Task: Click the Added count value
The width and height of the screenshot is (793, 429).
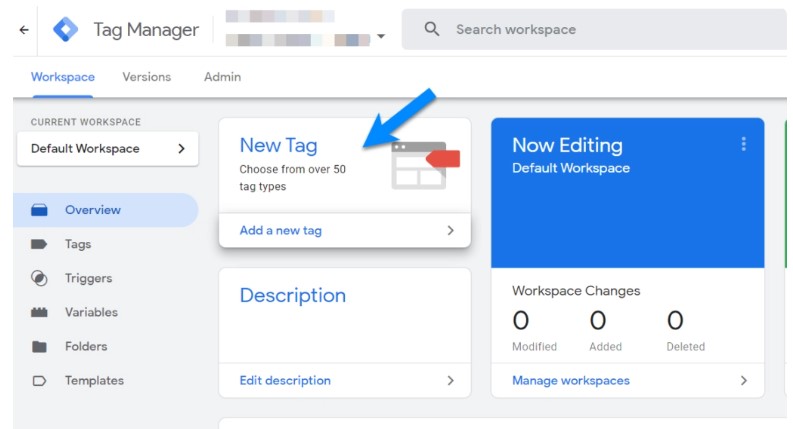Action: [x=598, y=320]
